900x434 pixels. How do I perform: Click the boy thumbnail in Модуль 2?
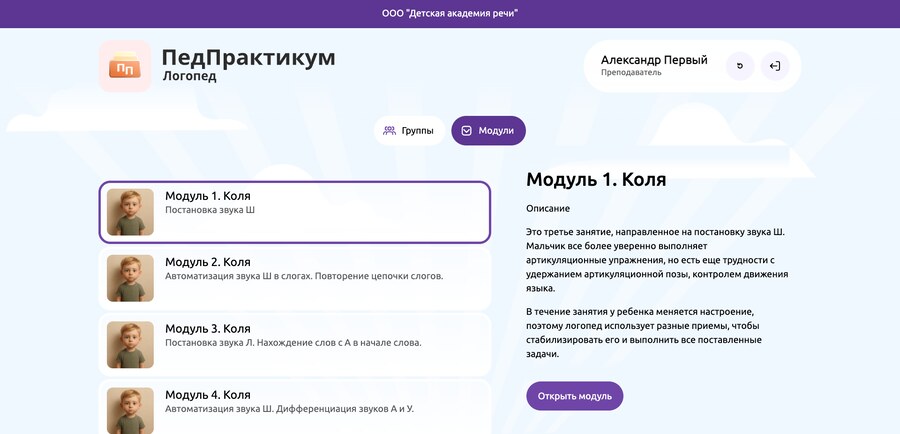(130, 278)
